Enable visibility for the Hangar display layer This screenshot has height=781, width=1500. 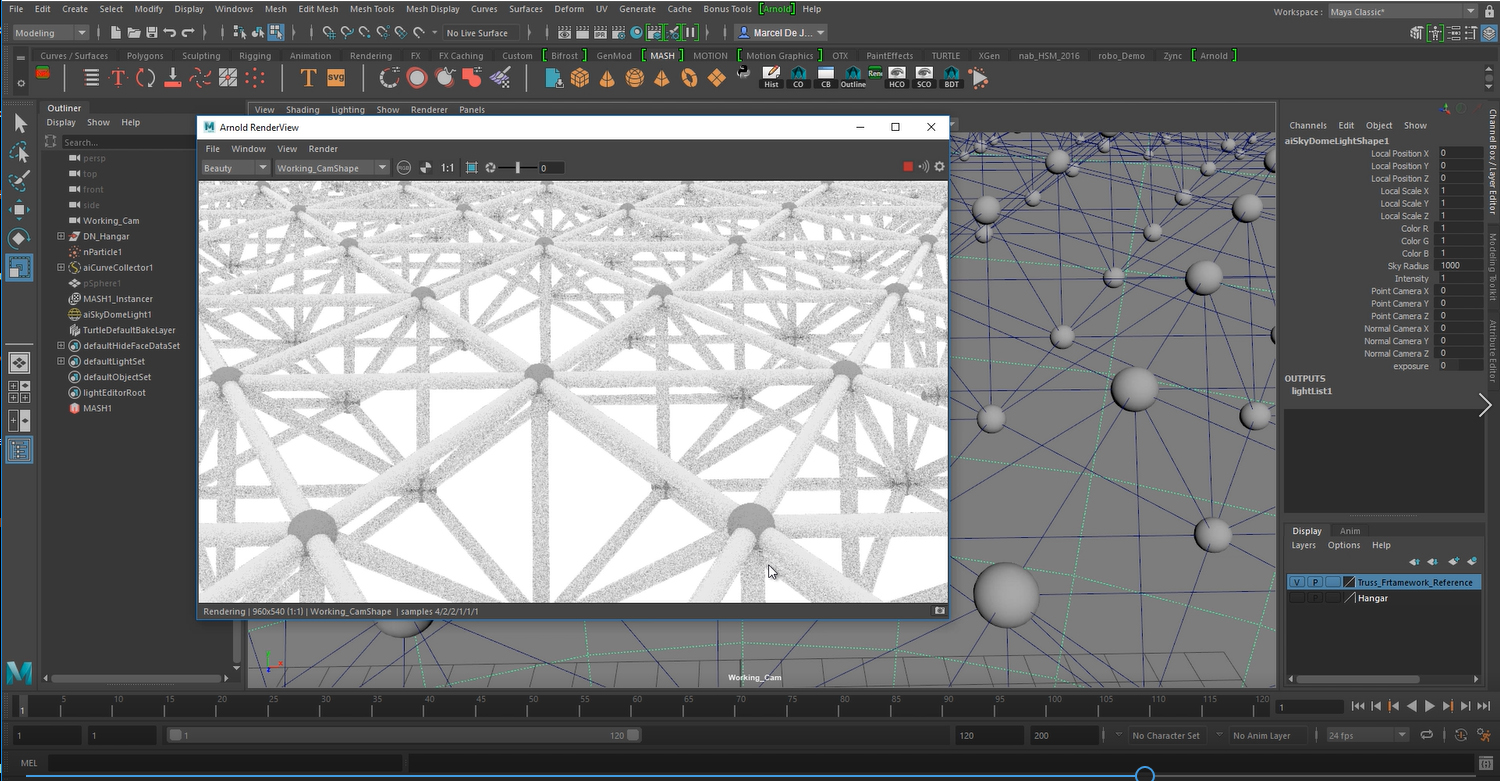pos(1297,597)
